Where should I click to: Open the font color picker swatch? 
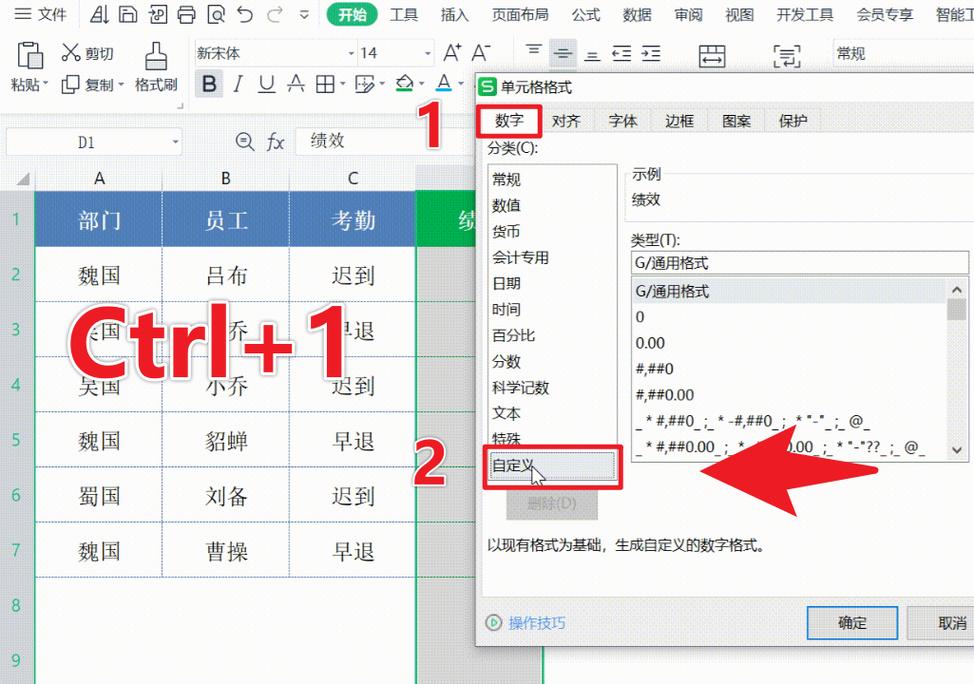(x=444, y=84)
